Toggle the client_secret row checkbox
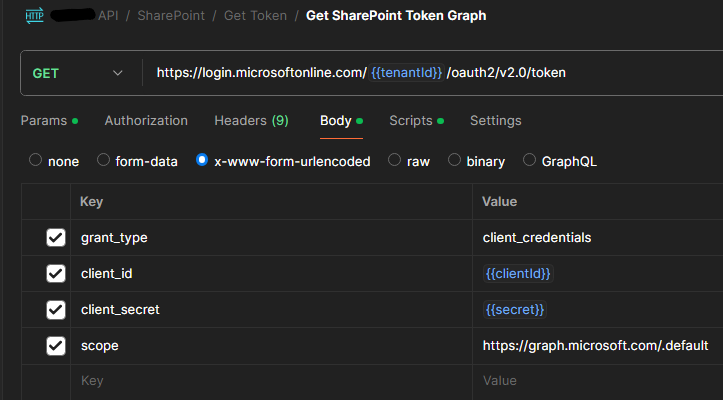 coord(56,310)
